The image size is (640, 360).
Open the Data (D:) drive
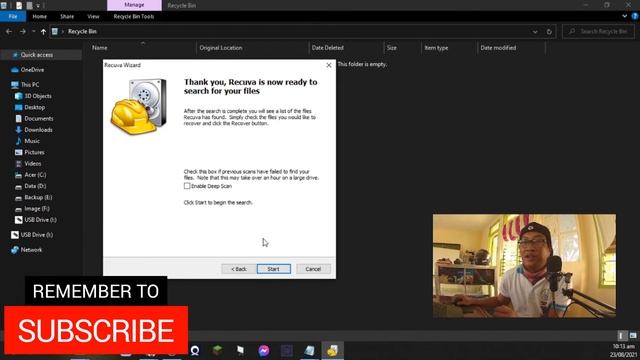[35, 186]
